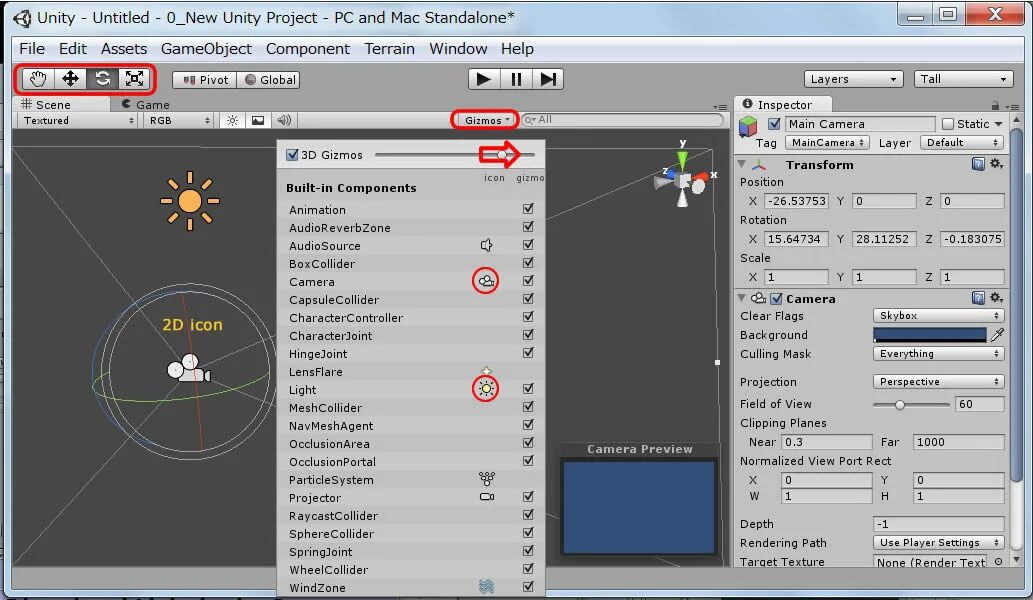Click the WindZone icon in list
The width and height of the screenshot is (1033, 600).
click(x=487, y=586)
